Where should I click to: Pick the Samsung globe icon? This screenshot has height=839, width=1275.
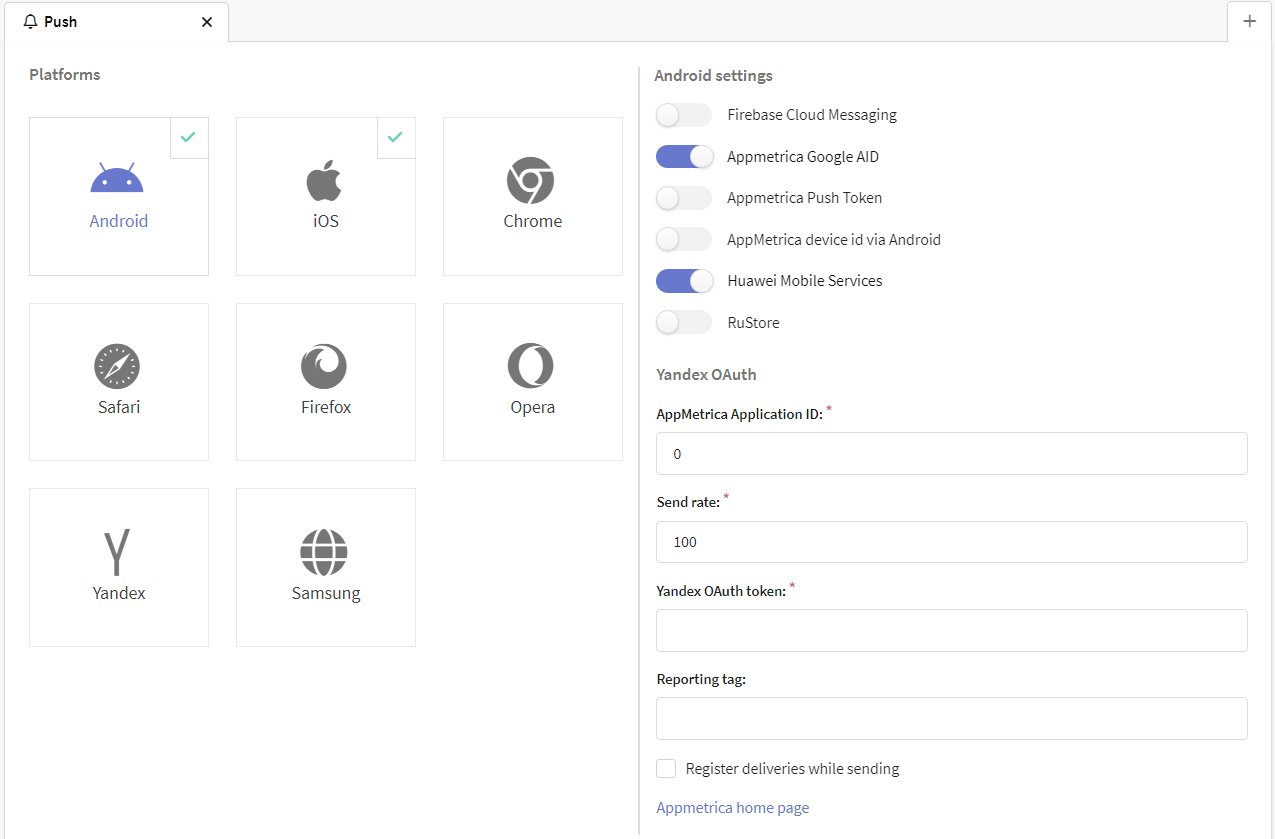click(x=324, y=552)
